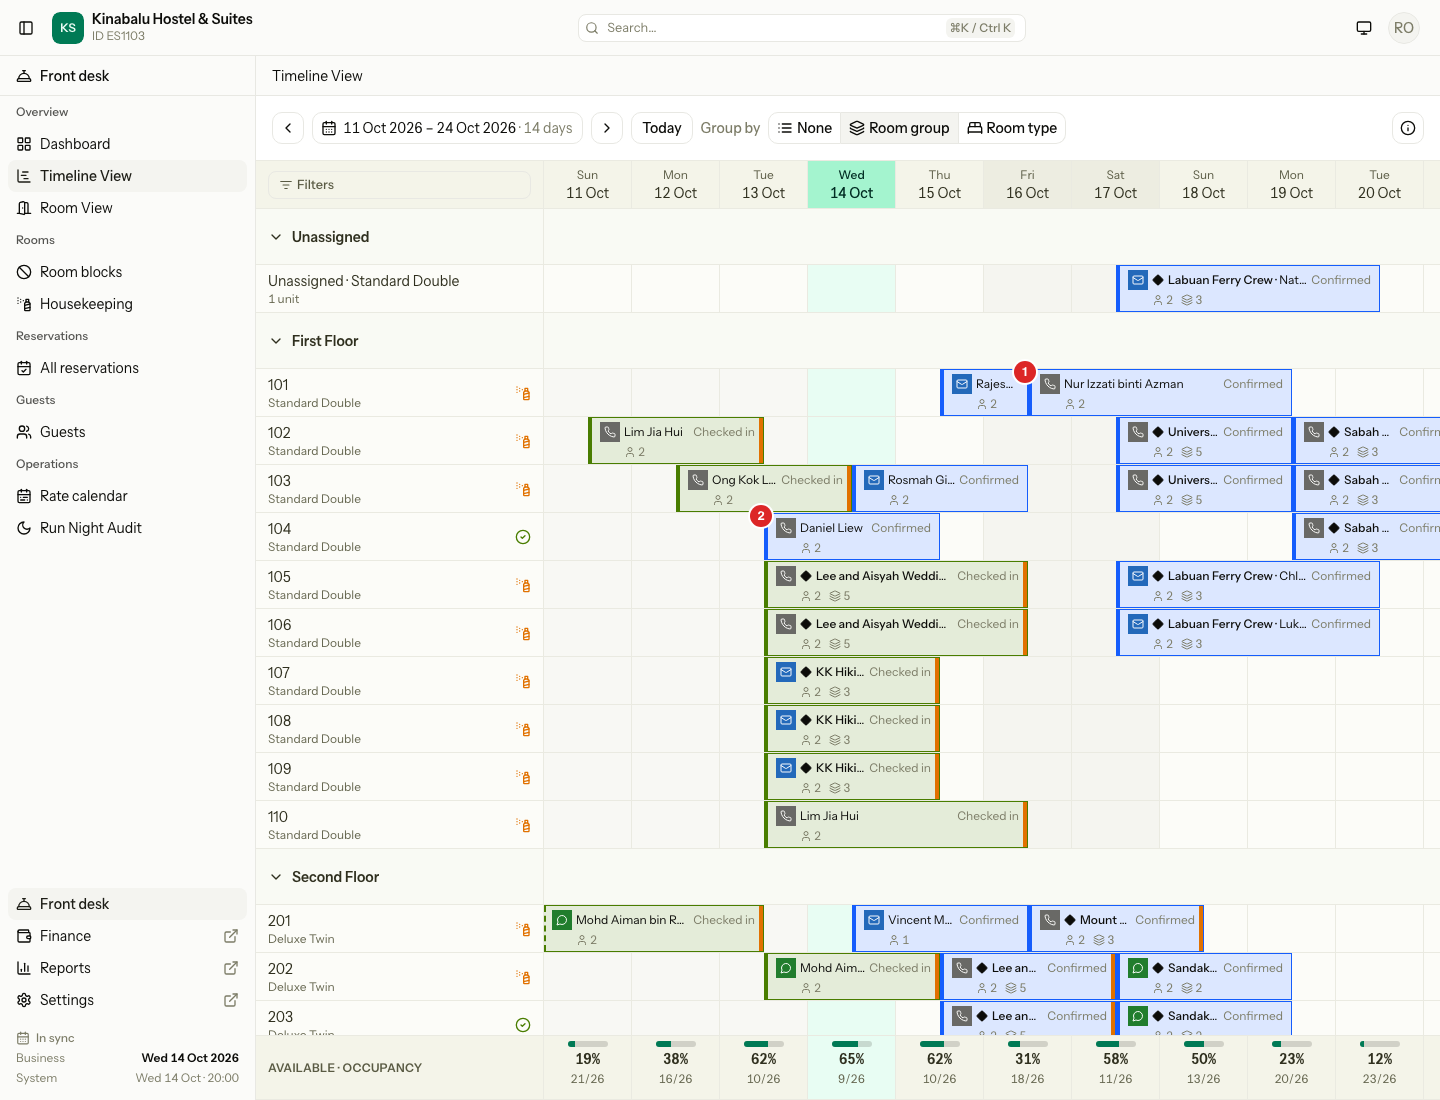The width and height of the screenshot is (1440, 1100).
Task: Click email icon on Rosmah booking
Action: (874, 480)
